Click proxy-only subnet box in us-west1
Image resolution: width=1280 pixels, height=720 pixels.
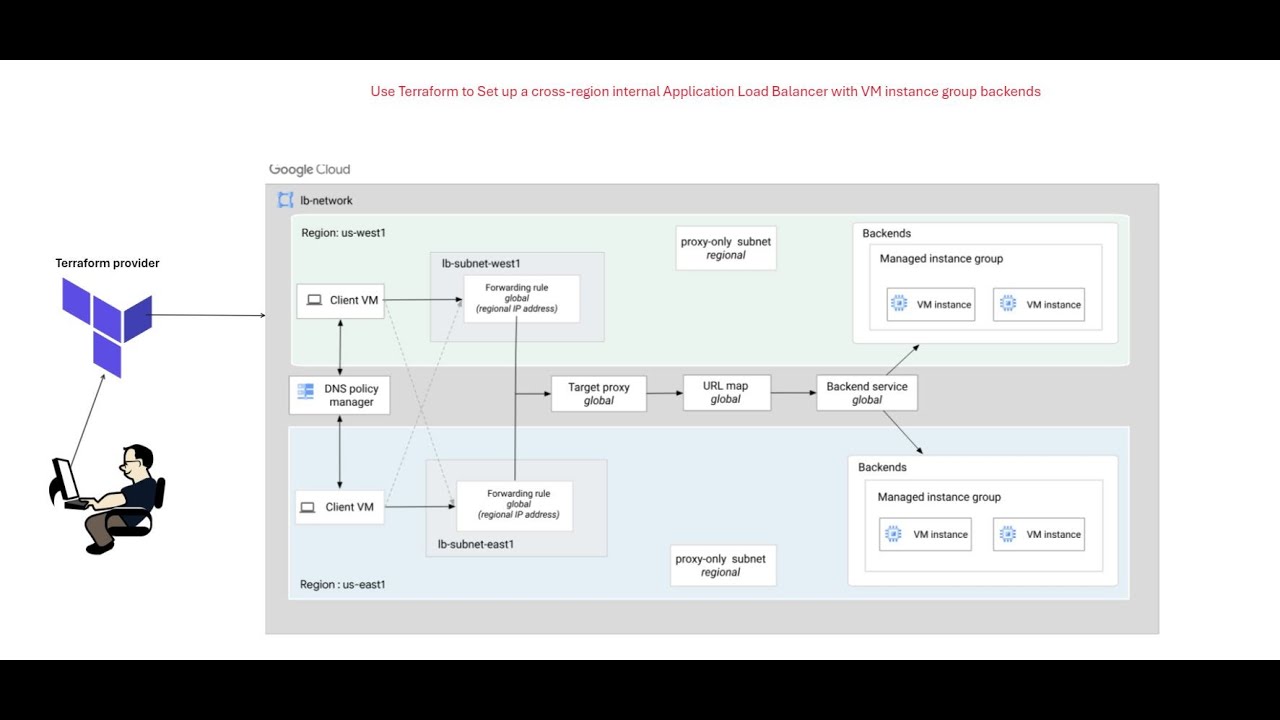coord(726,248)
